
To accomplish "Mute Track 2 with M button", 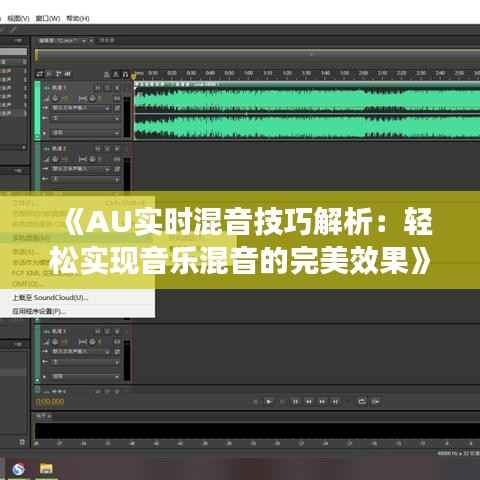I will tap(98, 149).
